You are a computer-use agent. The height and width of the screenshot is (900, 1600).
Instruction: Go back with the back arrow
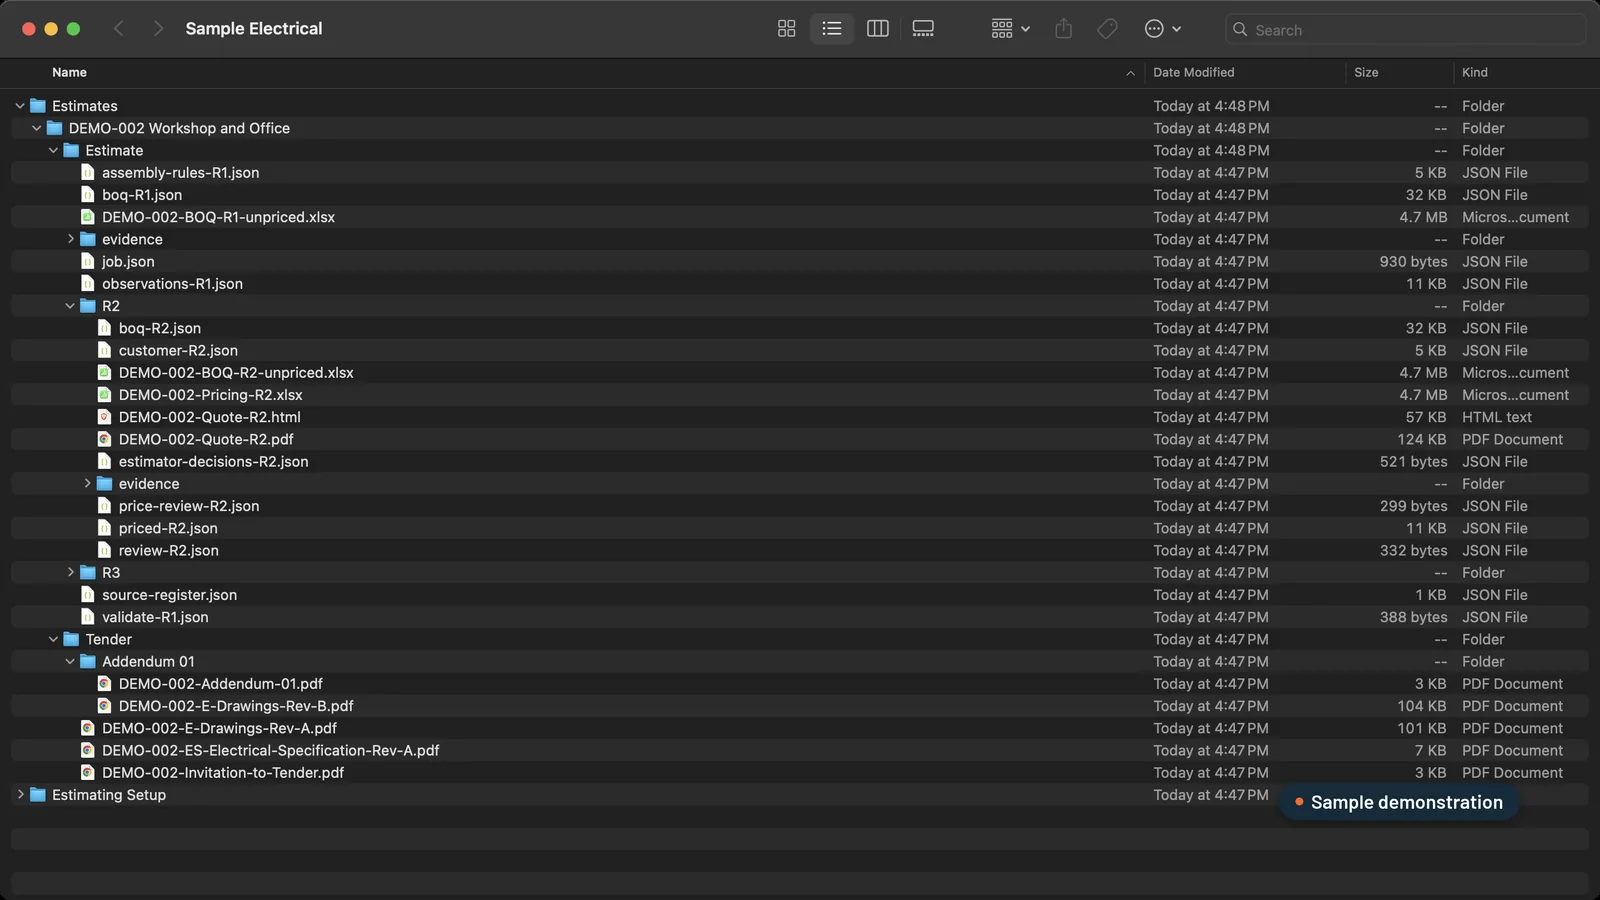(118, 29)
